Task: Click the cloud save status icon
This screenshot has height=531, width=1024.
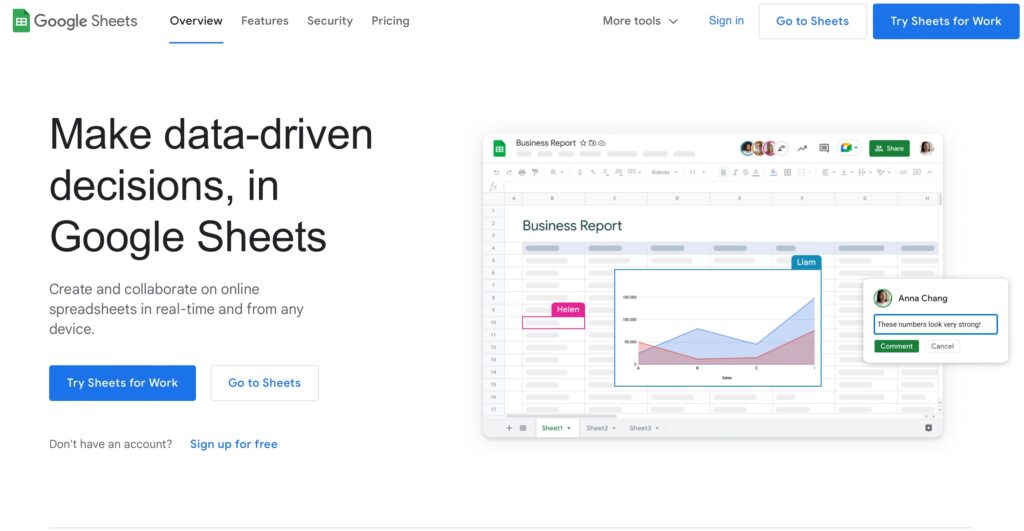Action: (601, 143)
